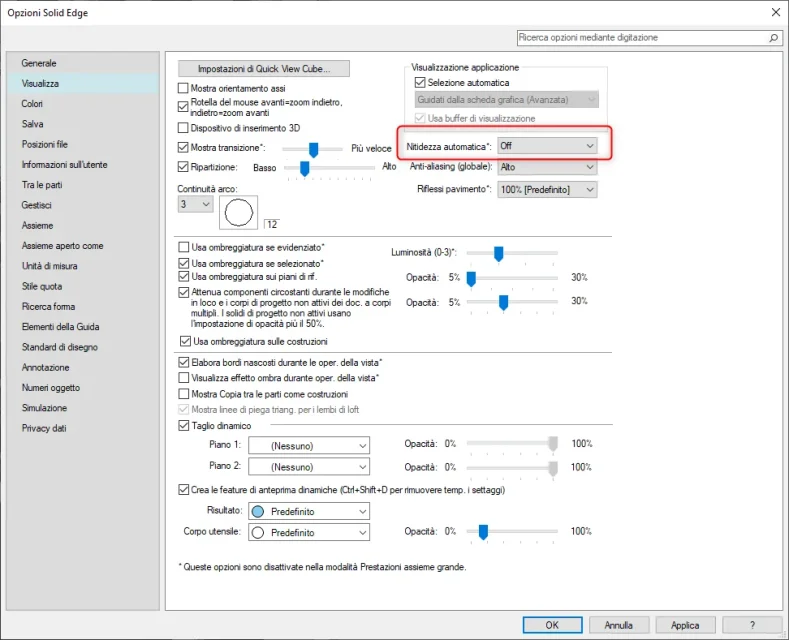Uncheck Mostra transizione checkbox
This screenshot has width=789, height=640.
[x=183, y=147]
